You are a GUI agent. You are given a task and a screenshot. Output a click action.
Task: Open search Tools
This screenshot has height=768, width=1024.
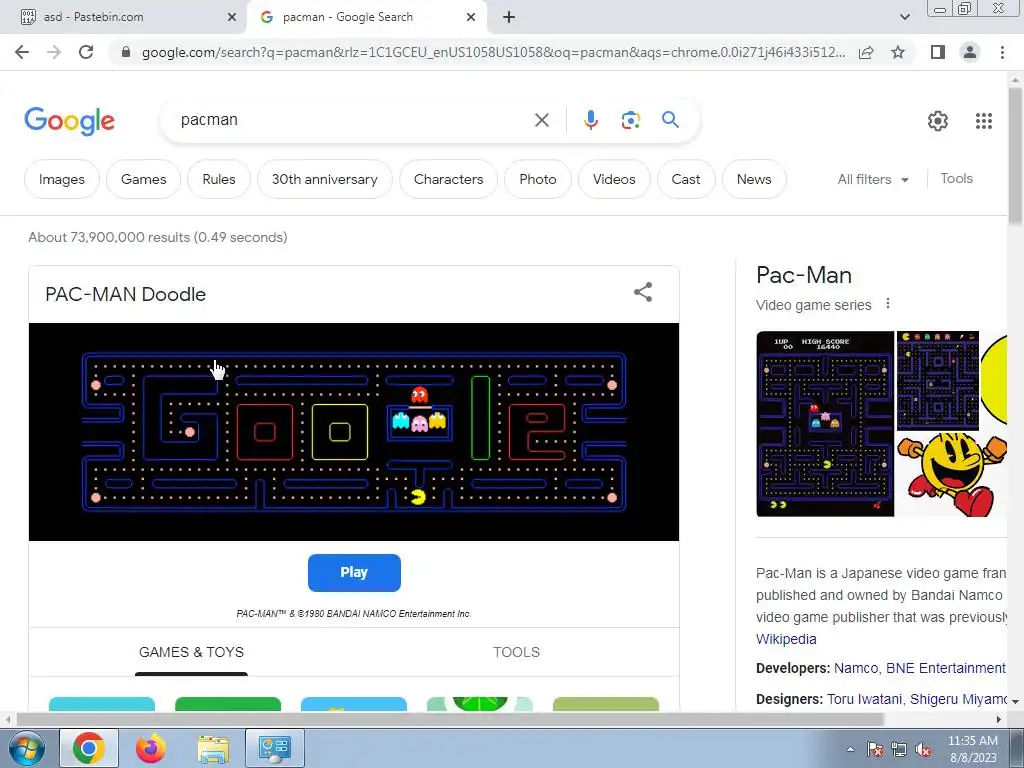point(956,178)
